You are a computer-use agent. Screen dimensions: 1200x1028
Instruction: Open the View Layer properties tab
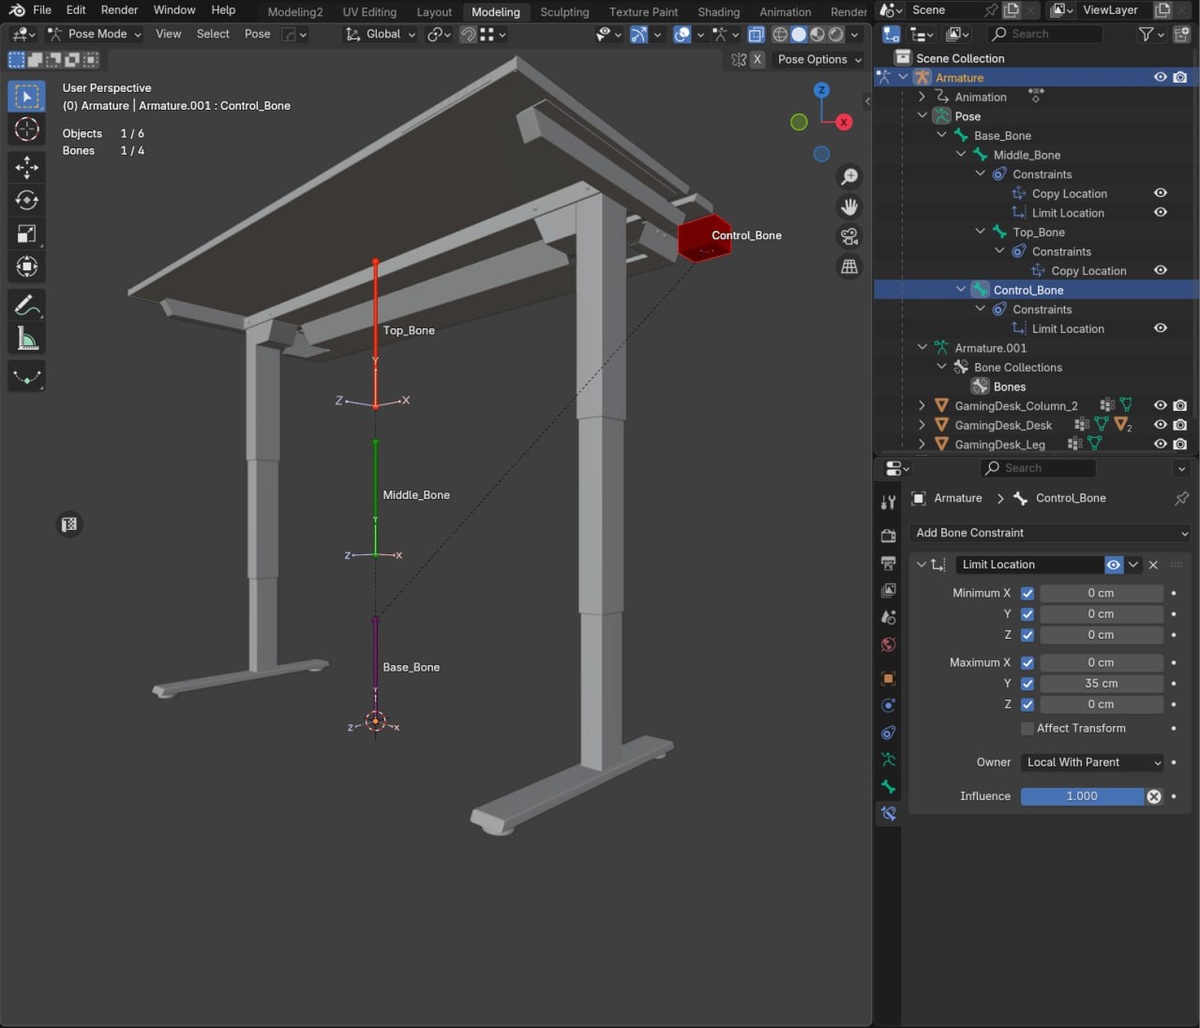pos(888,591)
